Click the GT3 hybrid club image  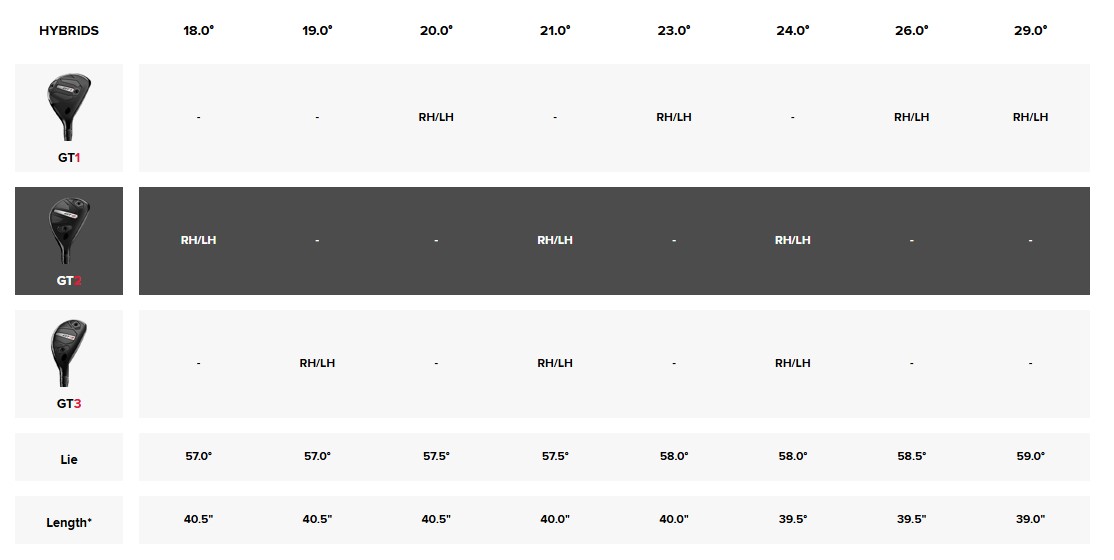point(69,353)
